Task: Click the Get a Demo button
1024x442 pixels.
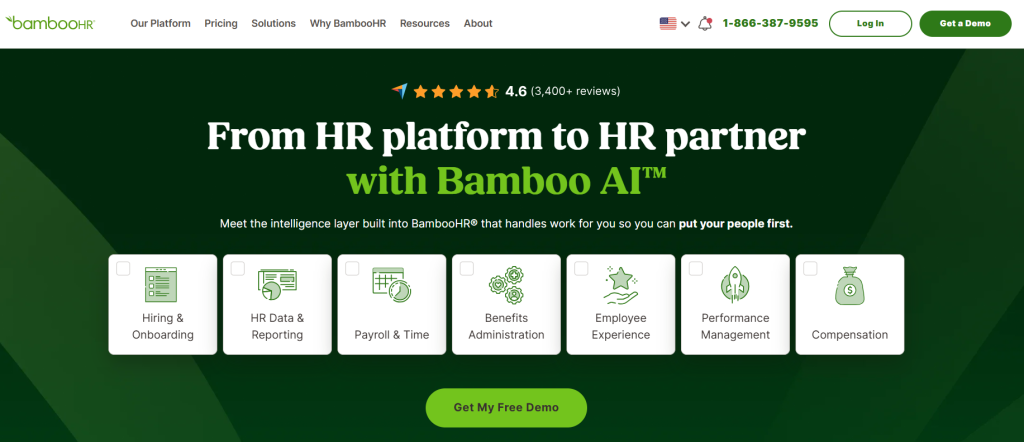Action: [x=965, y=24]
